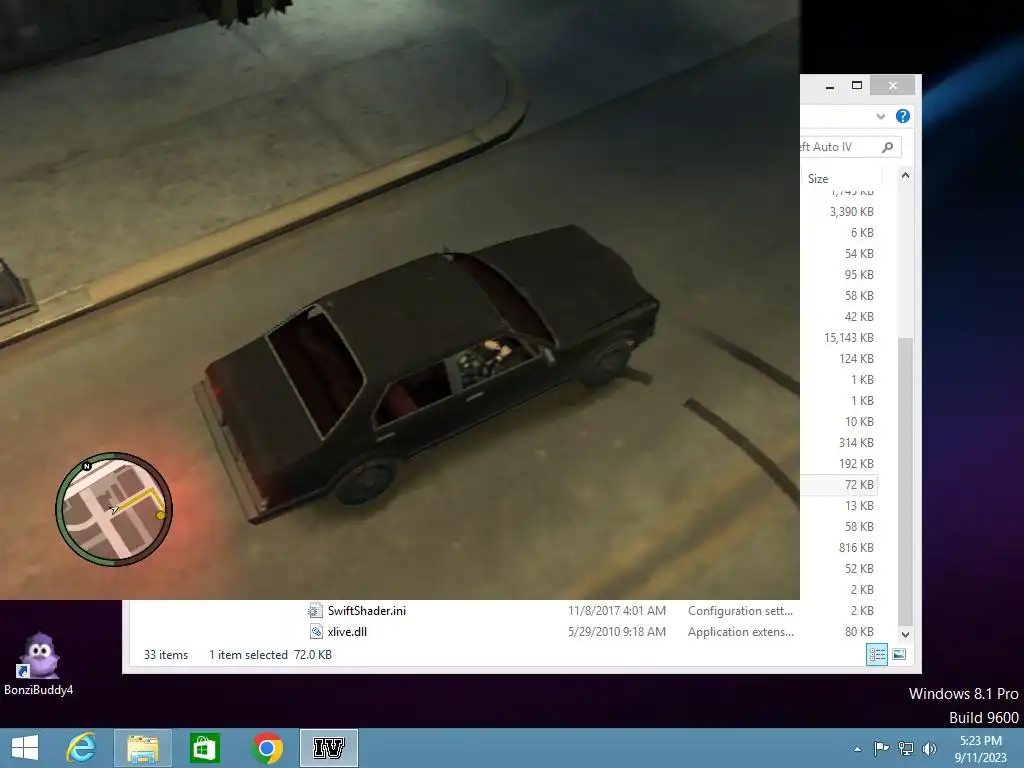This screenshot has width=1024, height=768.
Task: Click the Explorer help question-mark icon
Action: point(903,116)
